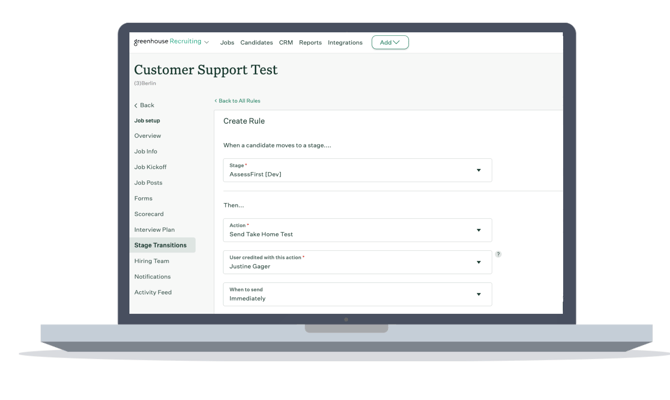Screen dimensions: 670x400
Task: Go Back in the sidebar
Action: pos(144,105)
